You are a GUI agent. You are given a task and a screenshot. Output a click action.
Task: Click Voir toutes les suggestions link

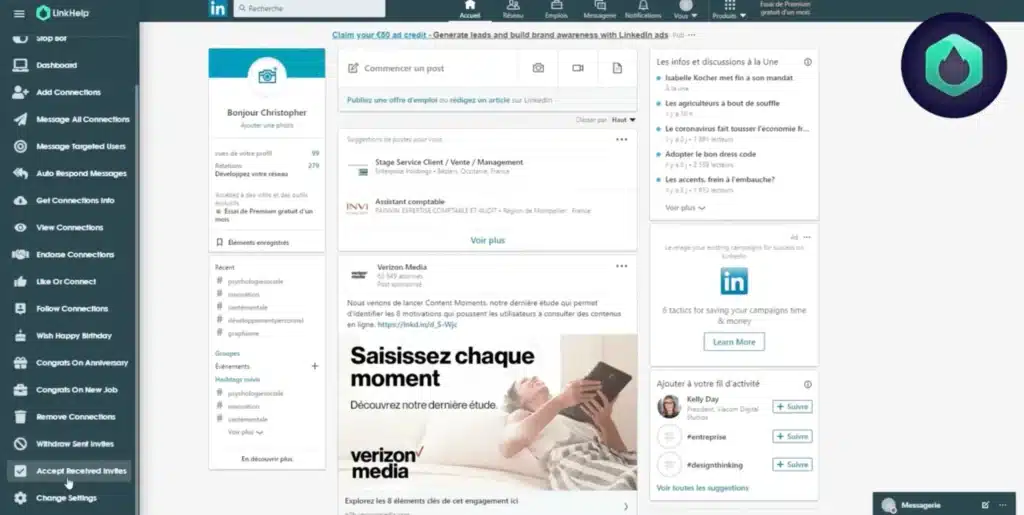703,488
